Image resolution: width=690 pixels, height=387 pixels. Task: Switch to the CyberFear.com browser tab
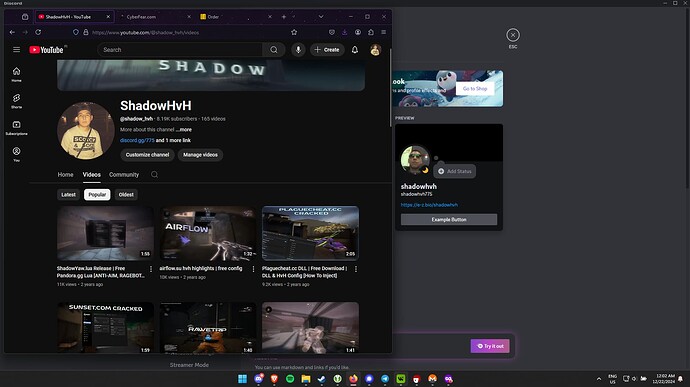(155, 17)
